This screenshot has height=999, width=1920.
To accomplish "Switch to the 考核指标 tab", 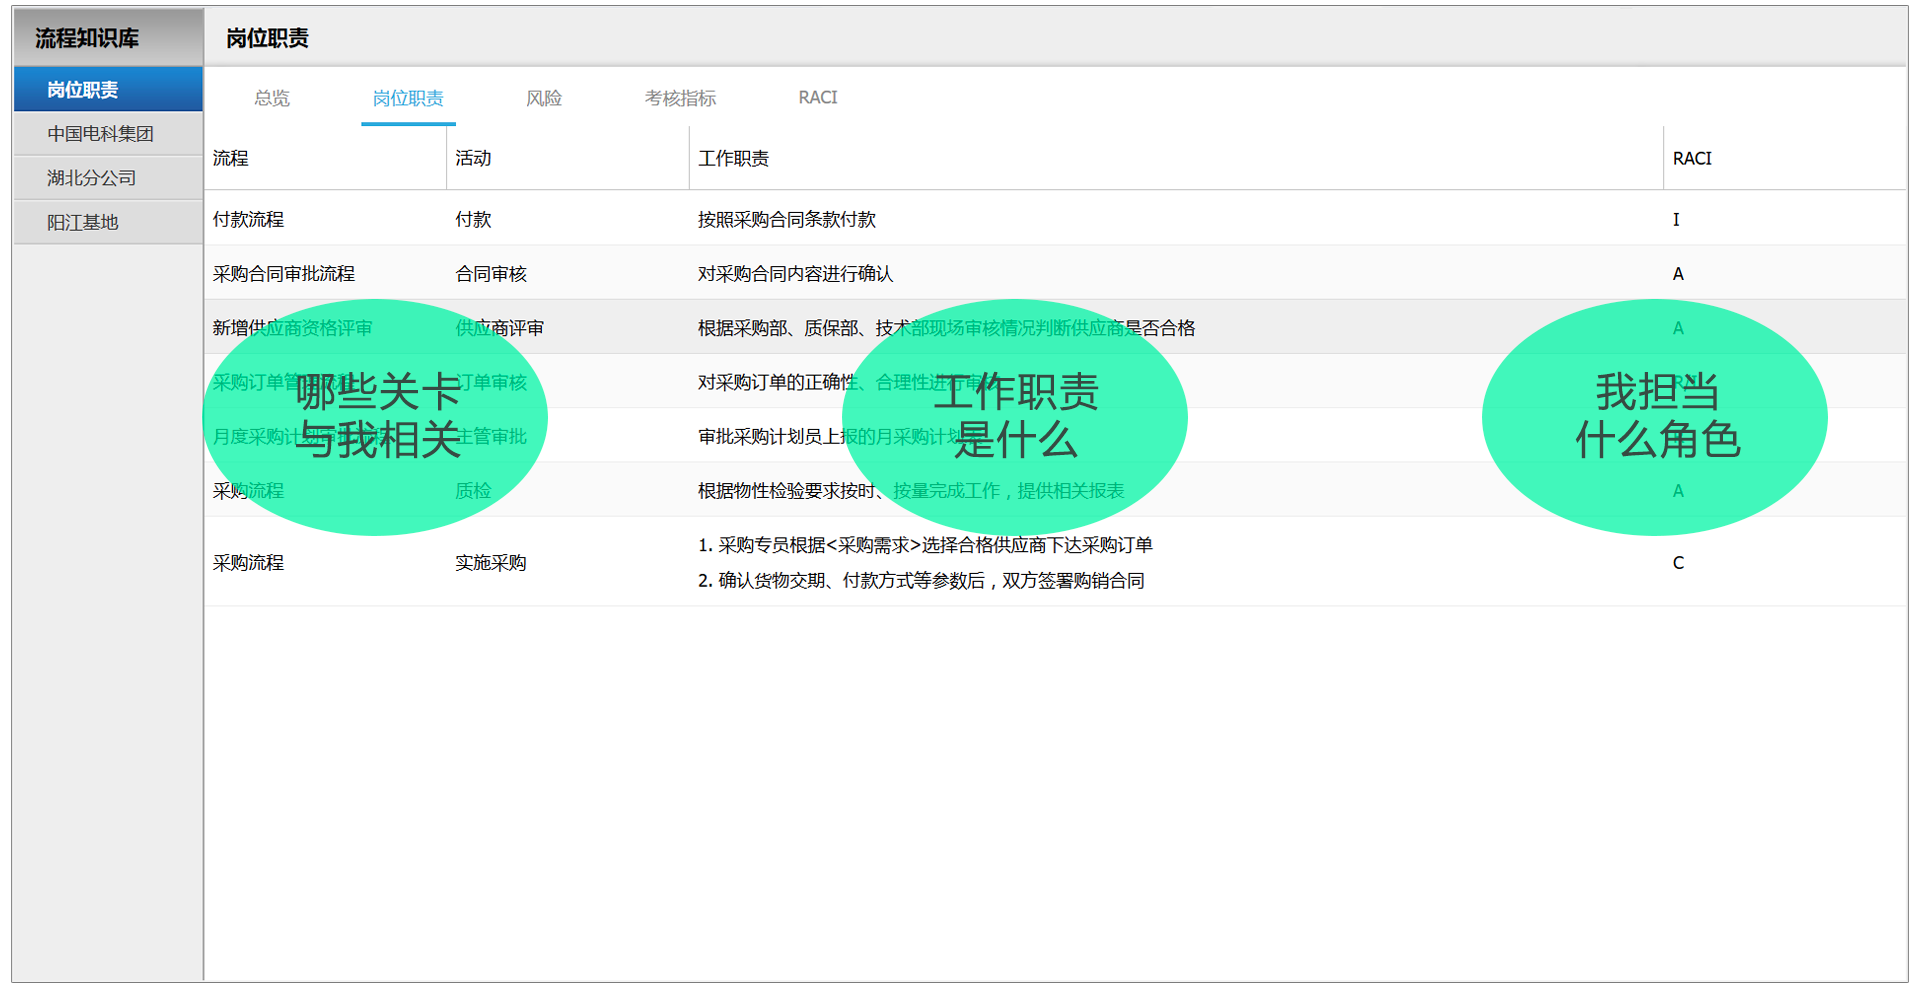I will coord(680,98).
